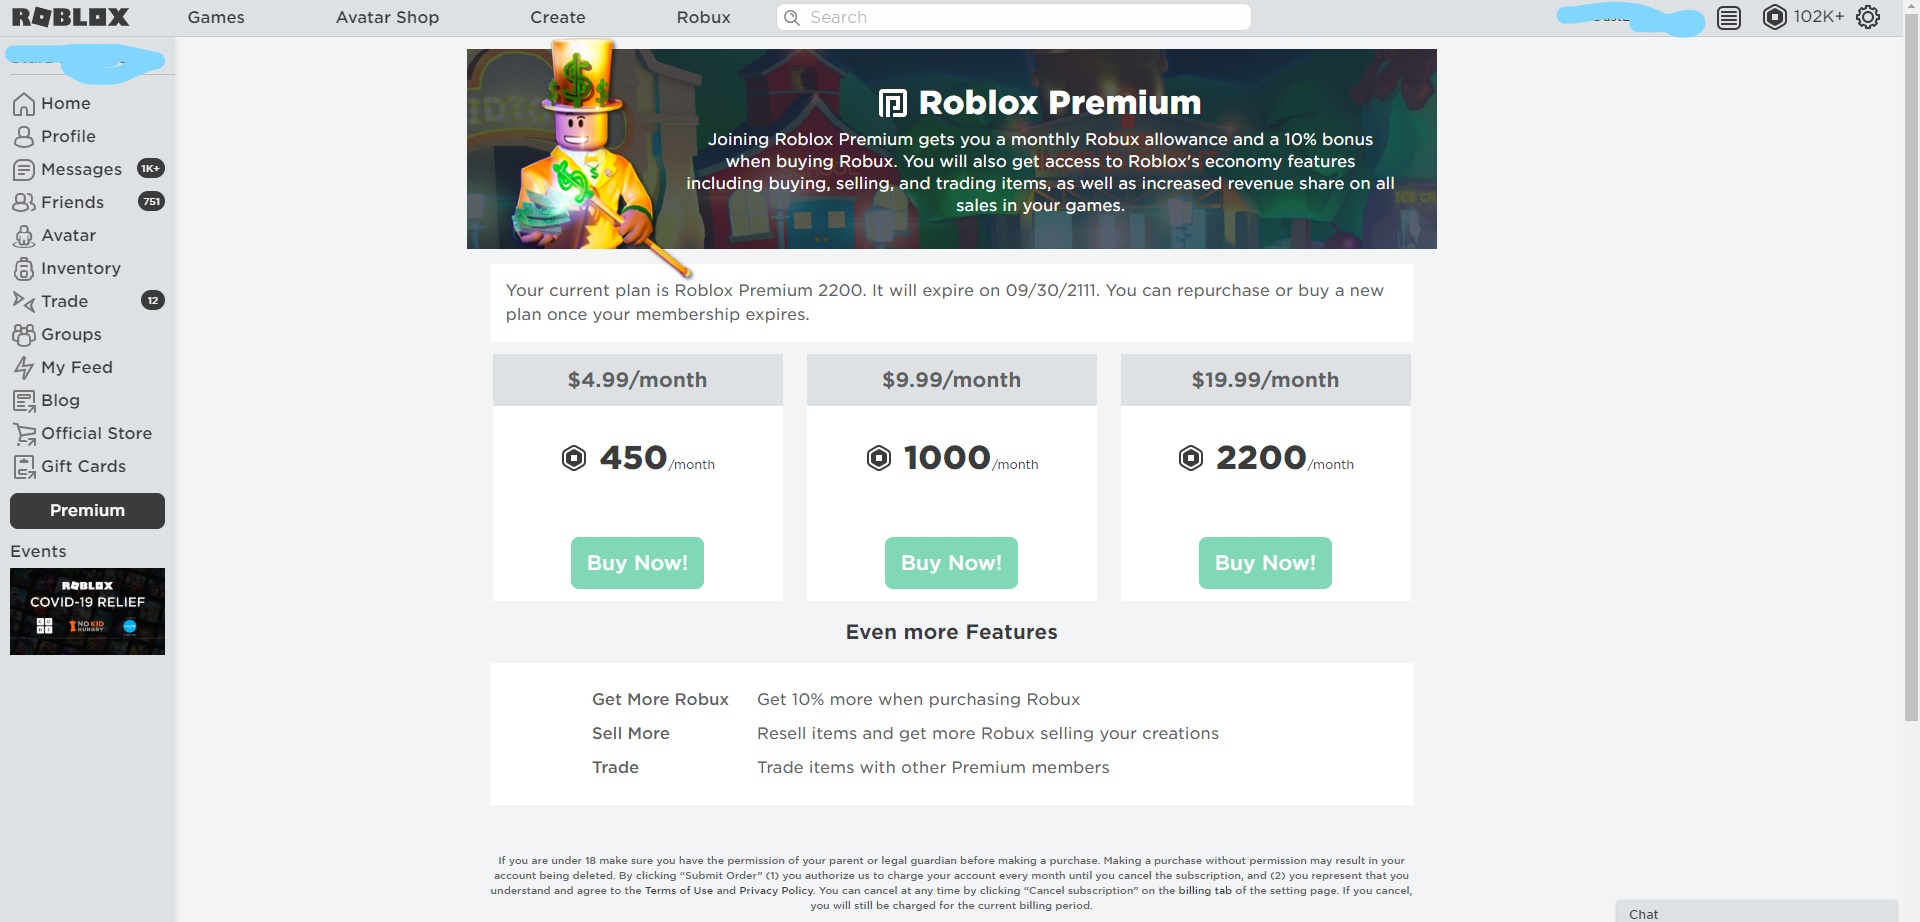Open Home from the sidebar
This screenshot has height=922, width=1920.
[64, 103]
